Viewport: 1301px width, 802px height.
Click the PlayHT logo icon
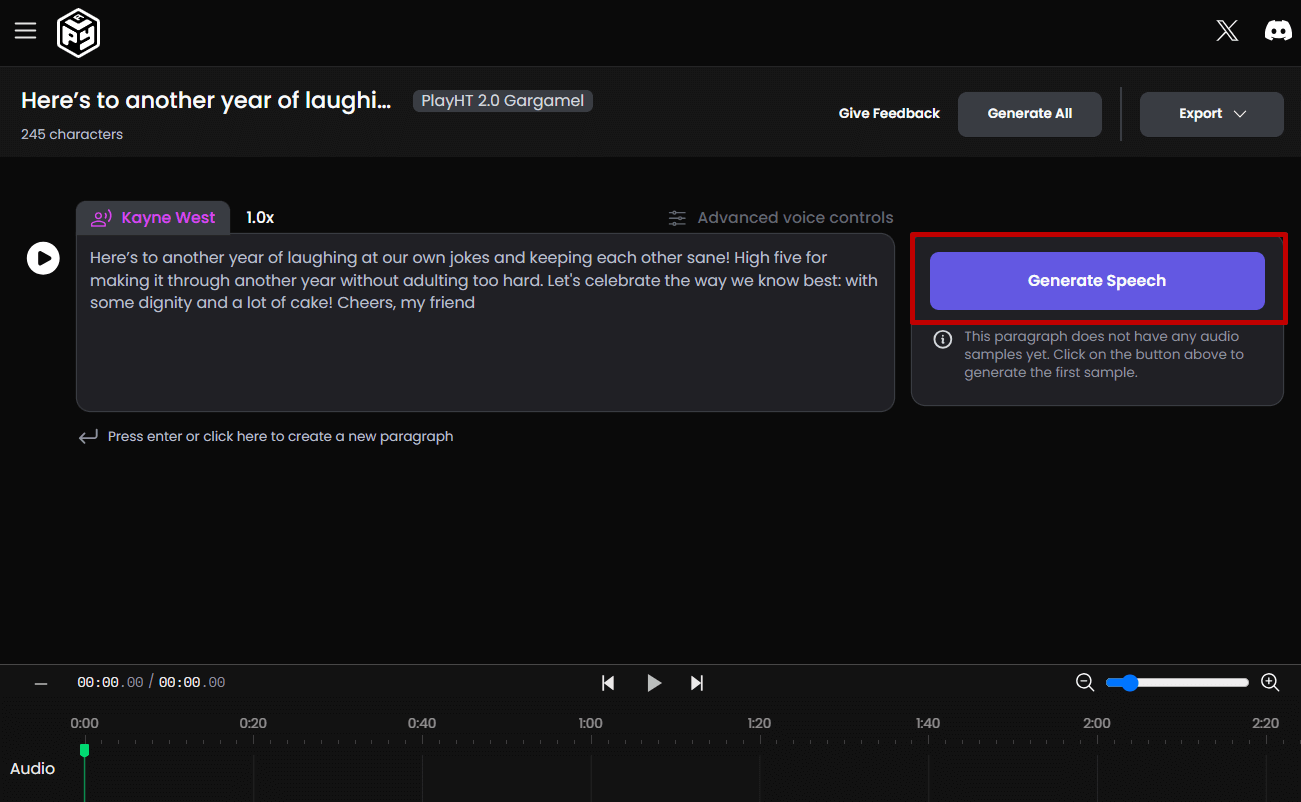click(78, 33)
